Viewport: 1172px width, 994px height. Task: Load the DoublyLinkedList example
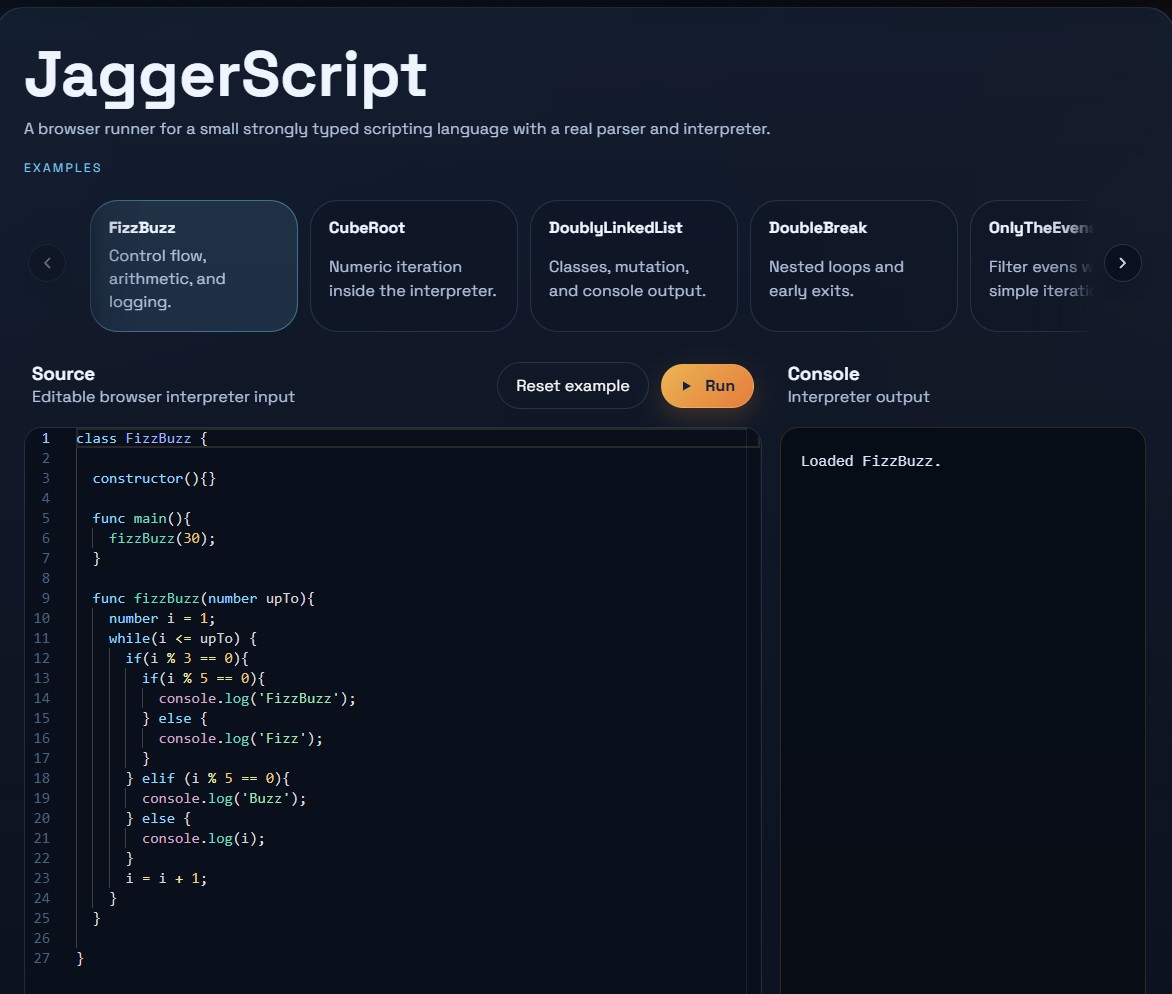coord(634,266)
